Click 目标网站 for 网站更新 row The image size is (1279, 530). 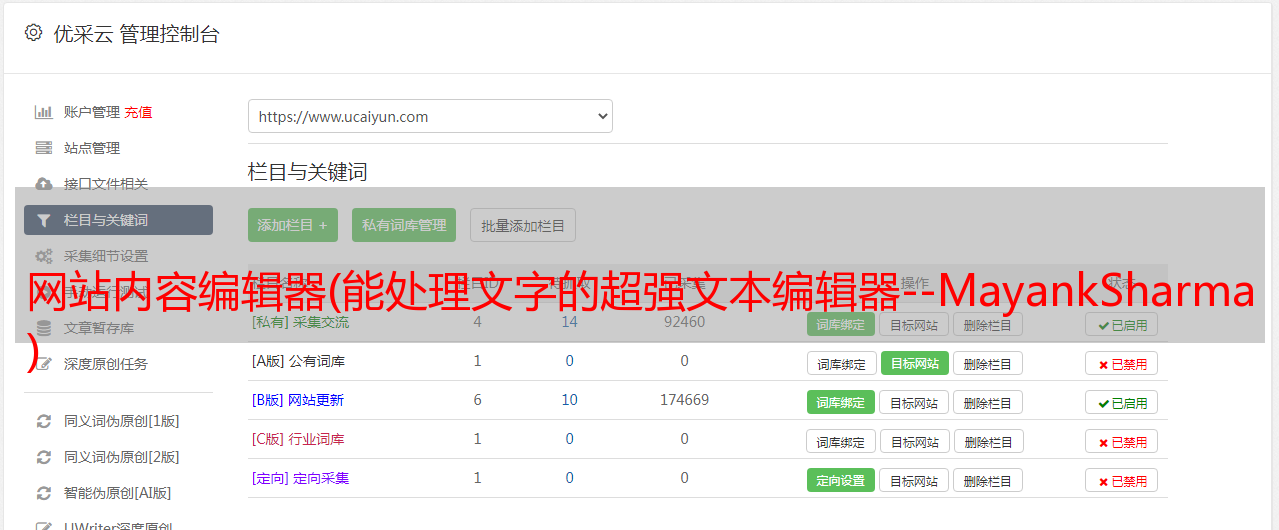[x=914, y=402]
